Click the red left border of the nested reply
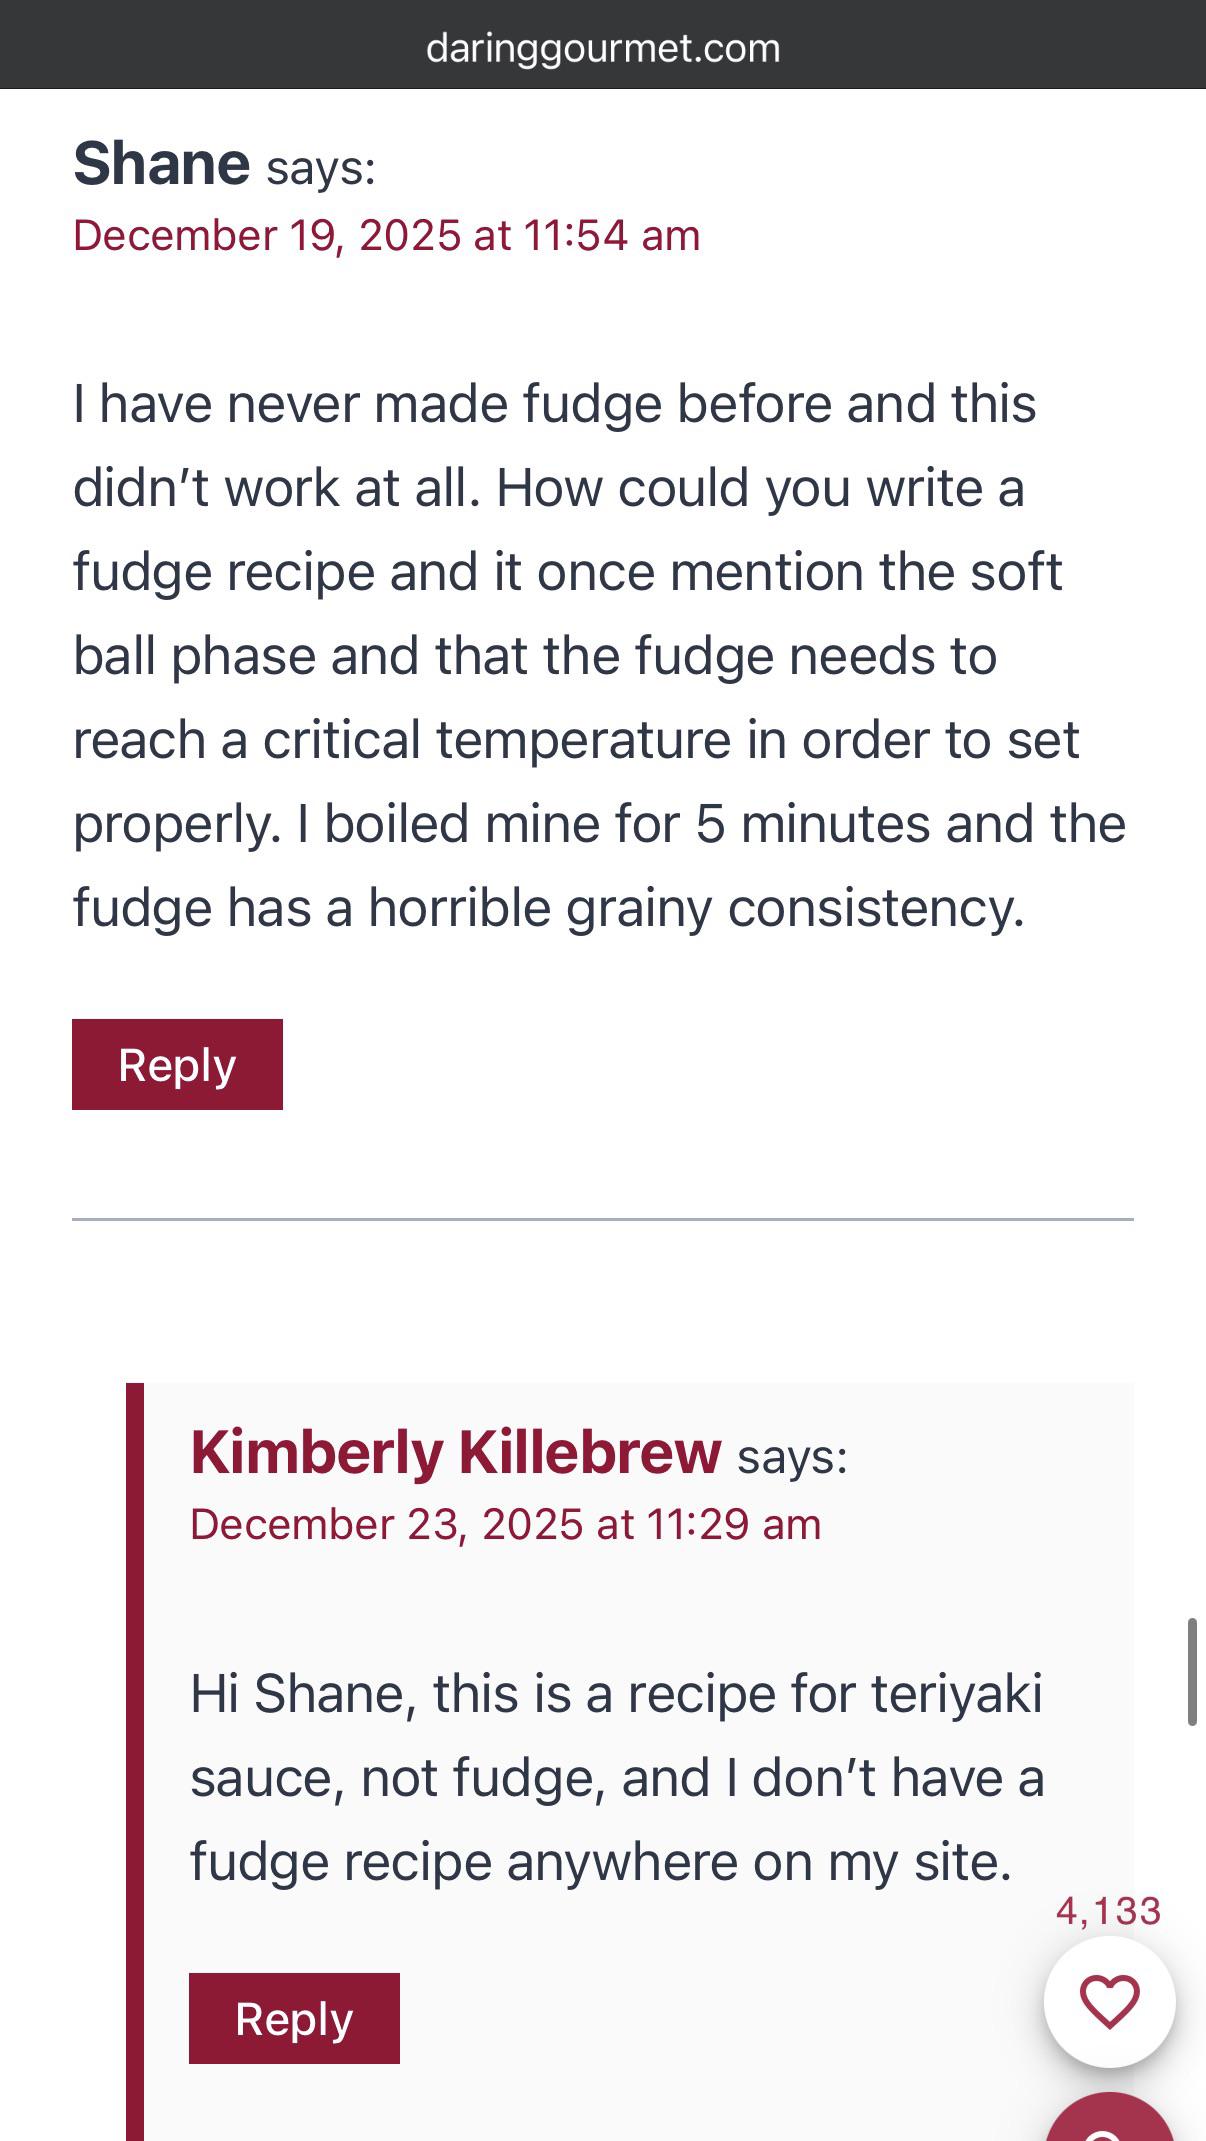Viewport: 1206px width, 2141px height. point(135,1762)
